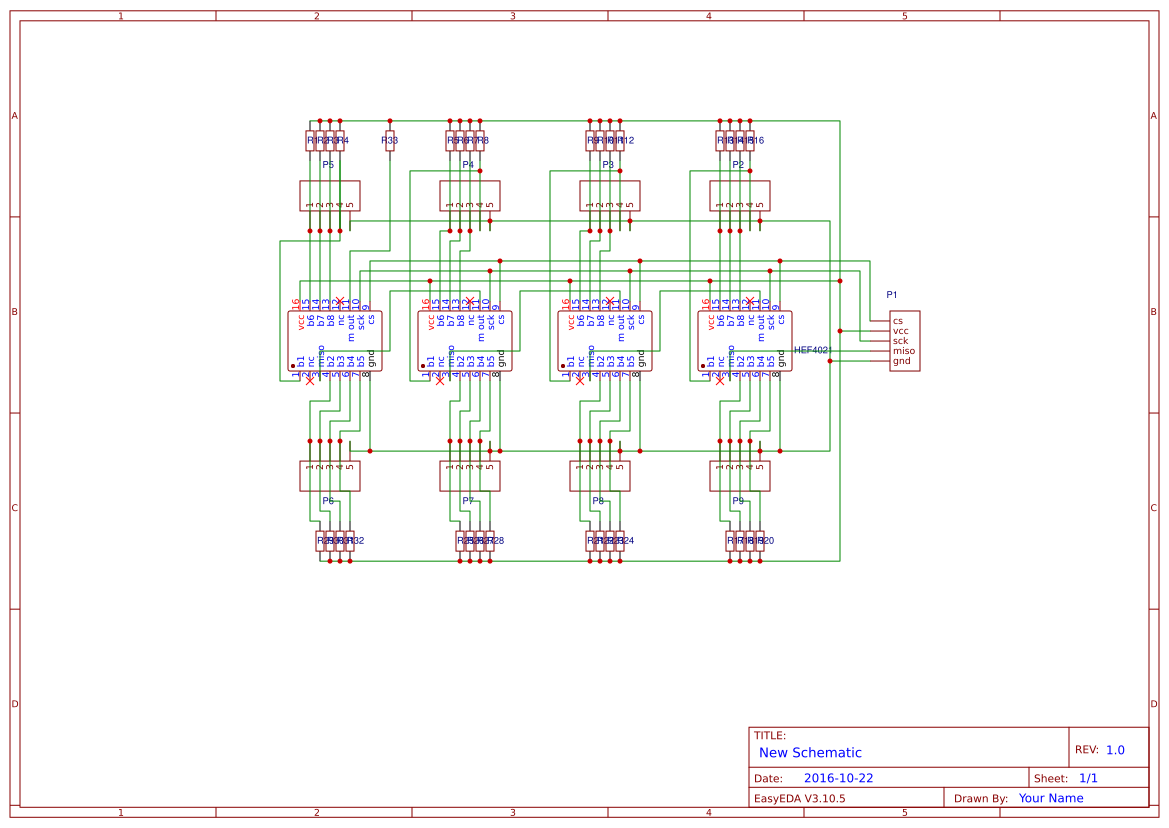This screenshot has width=1169, height=828.
Task: Click the 'Your Name' drawn-by field
Action: (x=1051, y=798)
